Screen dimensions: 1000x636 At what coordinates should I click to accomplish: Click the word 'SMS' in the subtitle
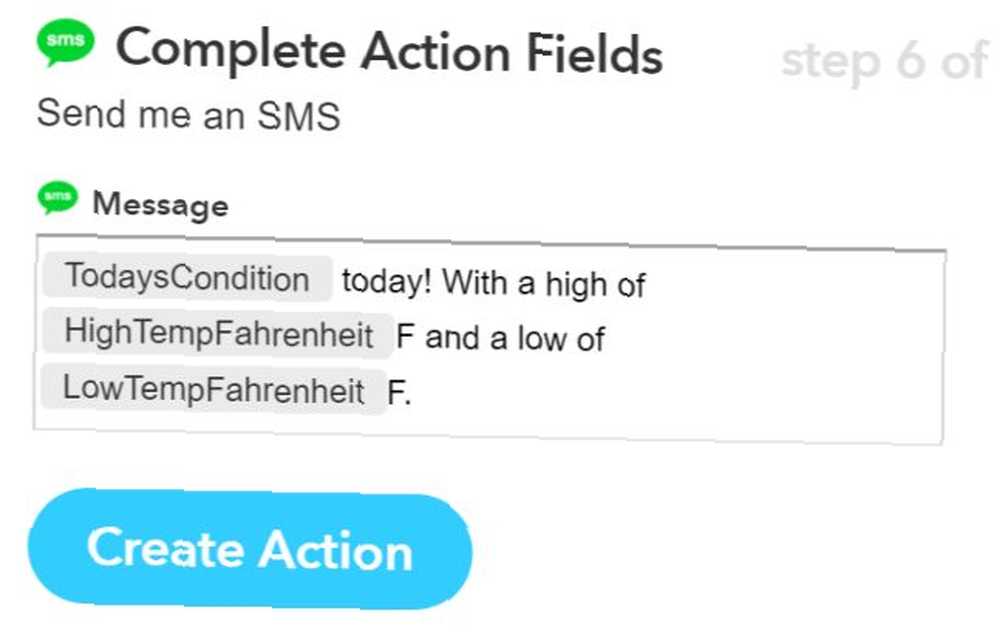point(299,117)
